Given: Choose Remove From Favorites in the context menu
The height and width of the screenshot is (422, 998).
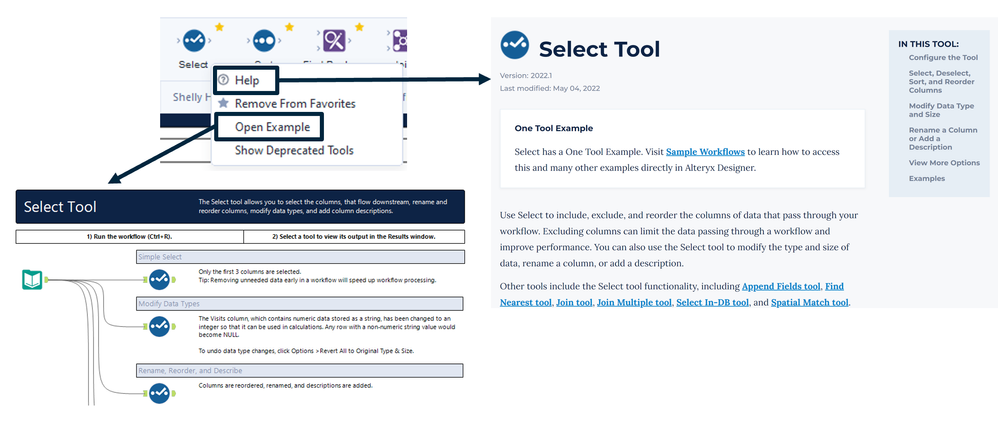Looking at the screenshot, I should [295, 103].
